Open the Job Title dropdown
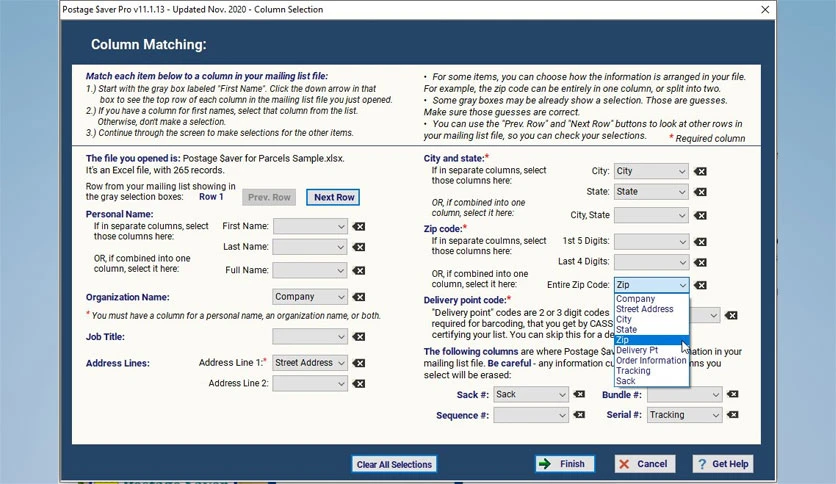 click(x=310, y=337)
